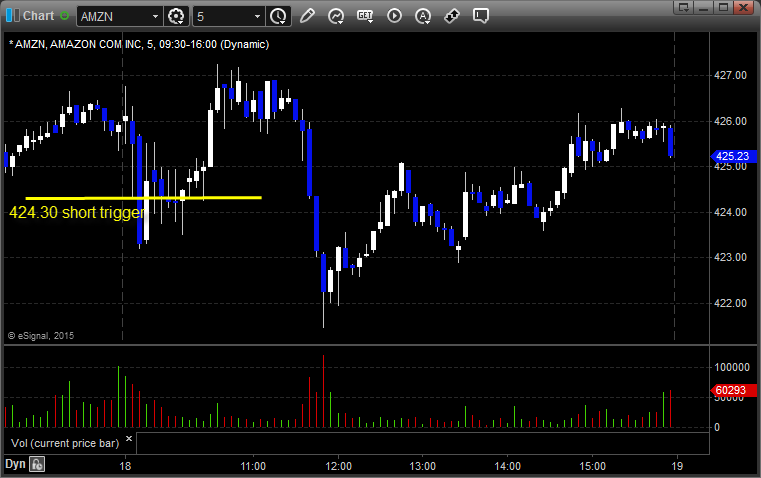This screenshot has width=761, height=478.
Task: Open the window options dropdown button
Action: [683, 7]
